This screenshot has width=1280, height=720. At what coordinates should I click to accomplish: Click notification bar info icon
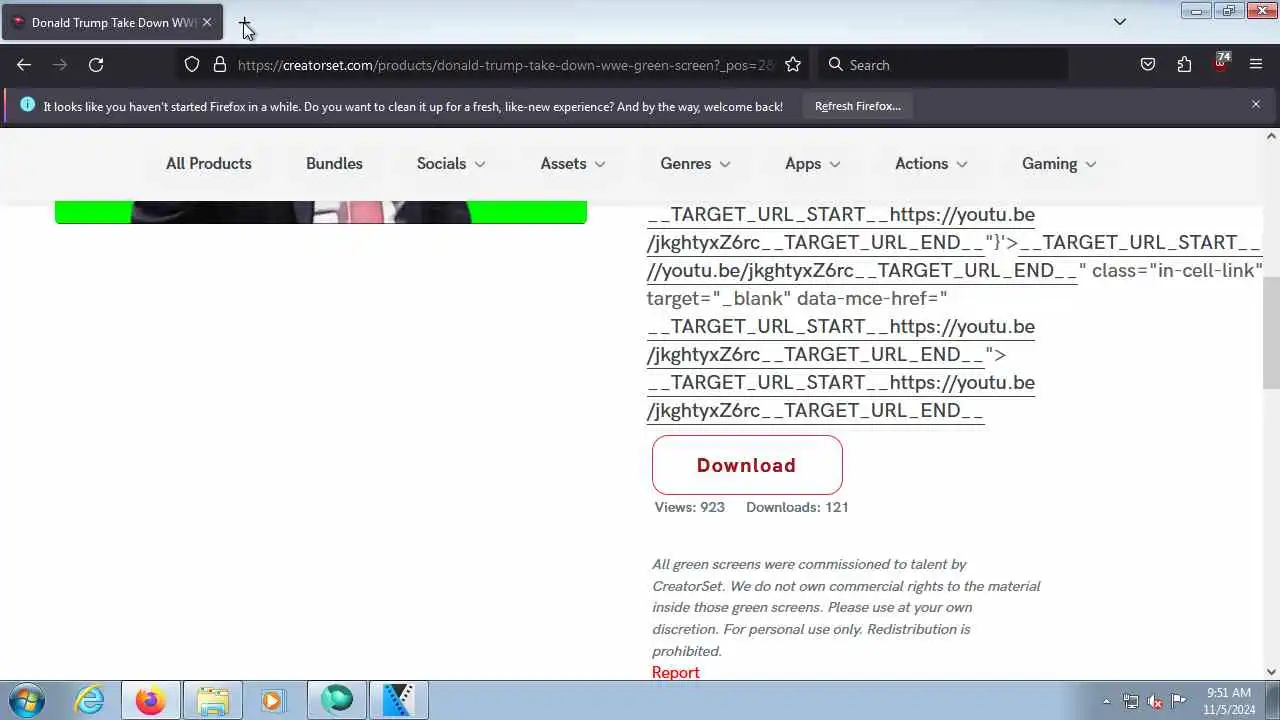tap(27, 105)
